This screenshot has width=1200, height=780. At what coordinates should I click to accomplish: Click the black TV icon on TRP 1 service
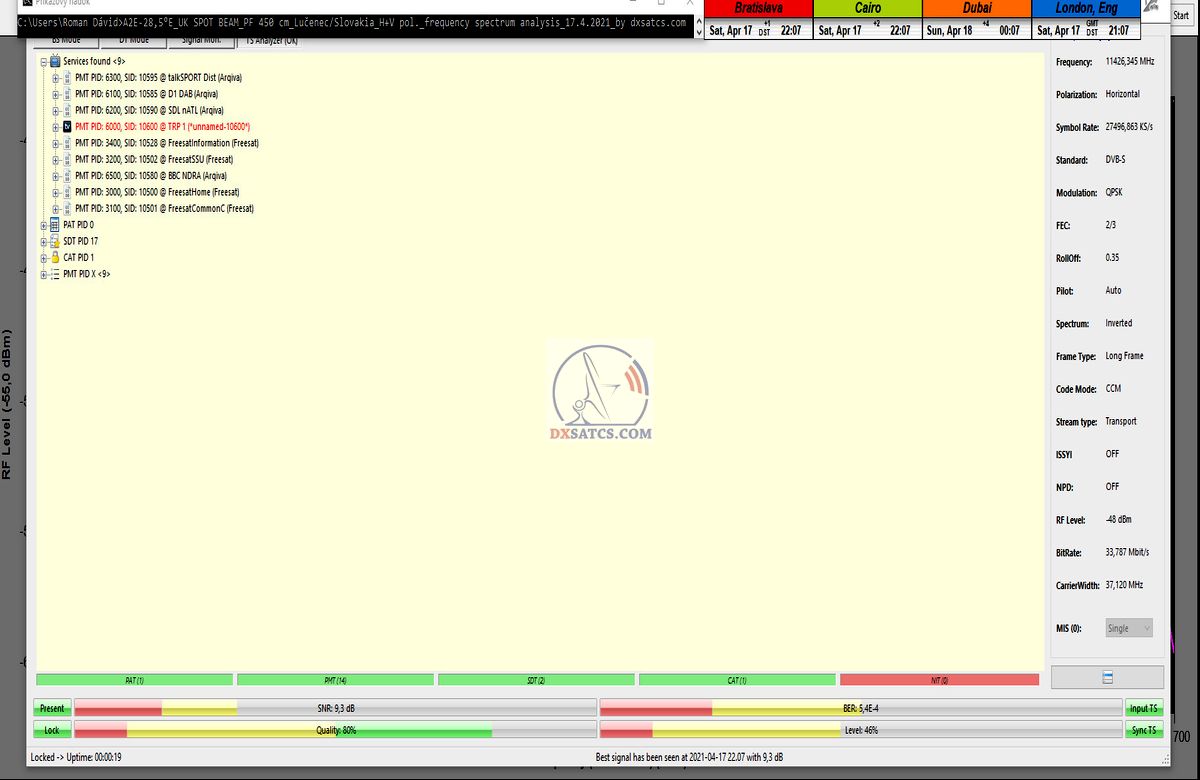(67, 127)
